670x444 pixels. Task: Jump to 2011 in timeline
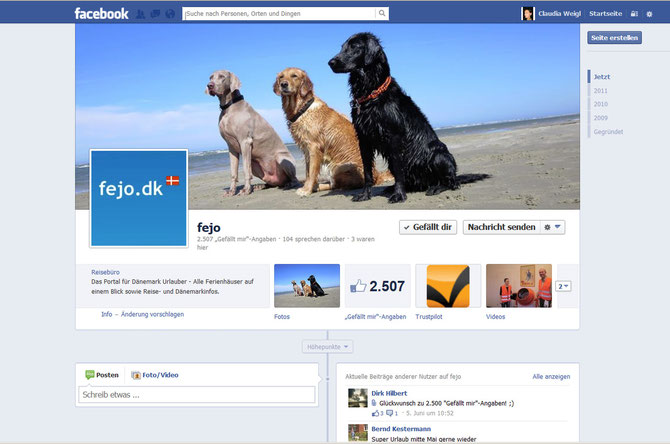click(x=600, y=91)
